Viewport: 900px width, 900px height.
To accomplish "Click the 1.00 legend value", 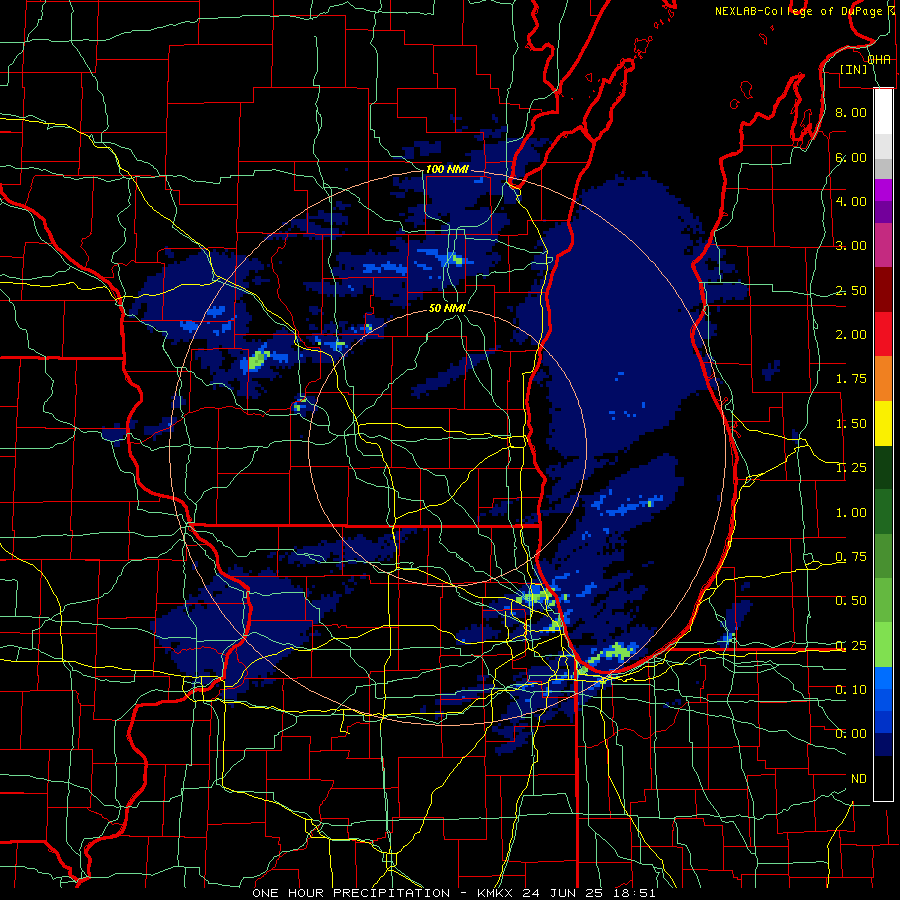I will (851, 513).
